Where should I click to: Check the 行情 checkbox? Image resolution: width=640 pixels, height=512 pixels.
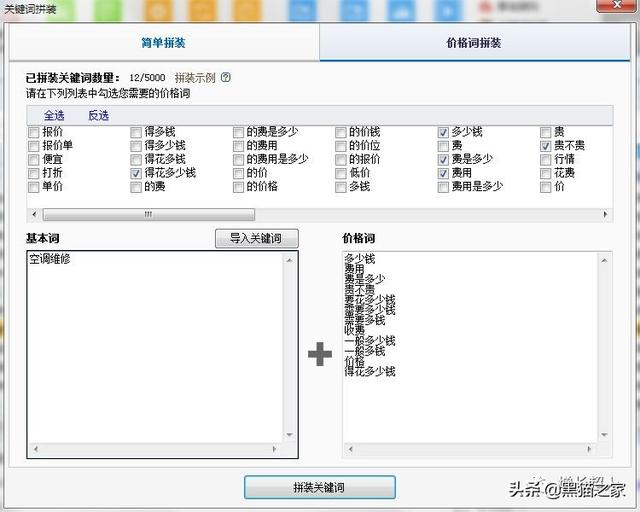click(546, 159)
